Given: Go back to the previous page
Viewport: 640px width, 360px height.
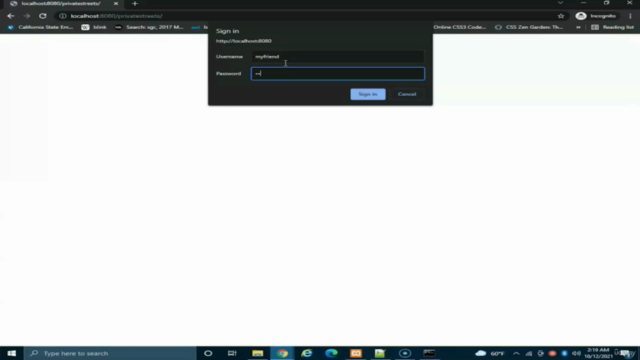Looking at the screenshot, I should (11, 16).
